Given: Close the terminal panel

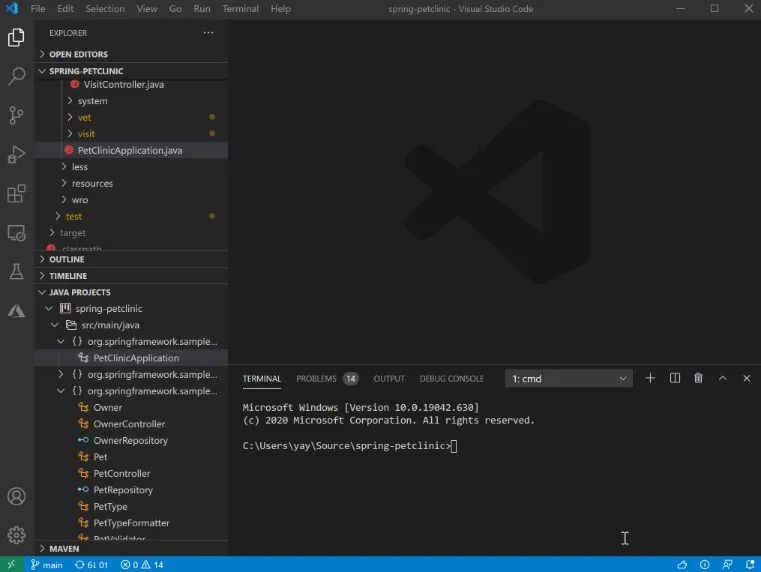Looking at the screenshot, I should click(746, 378).
